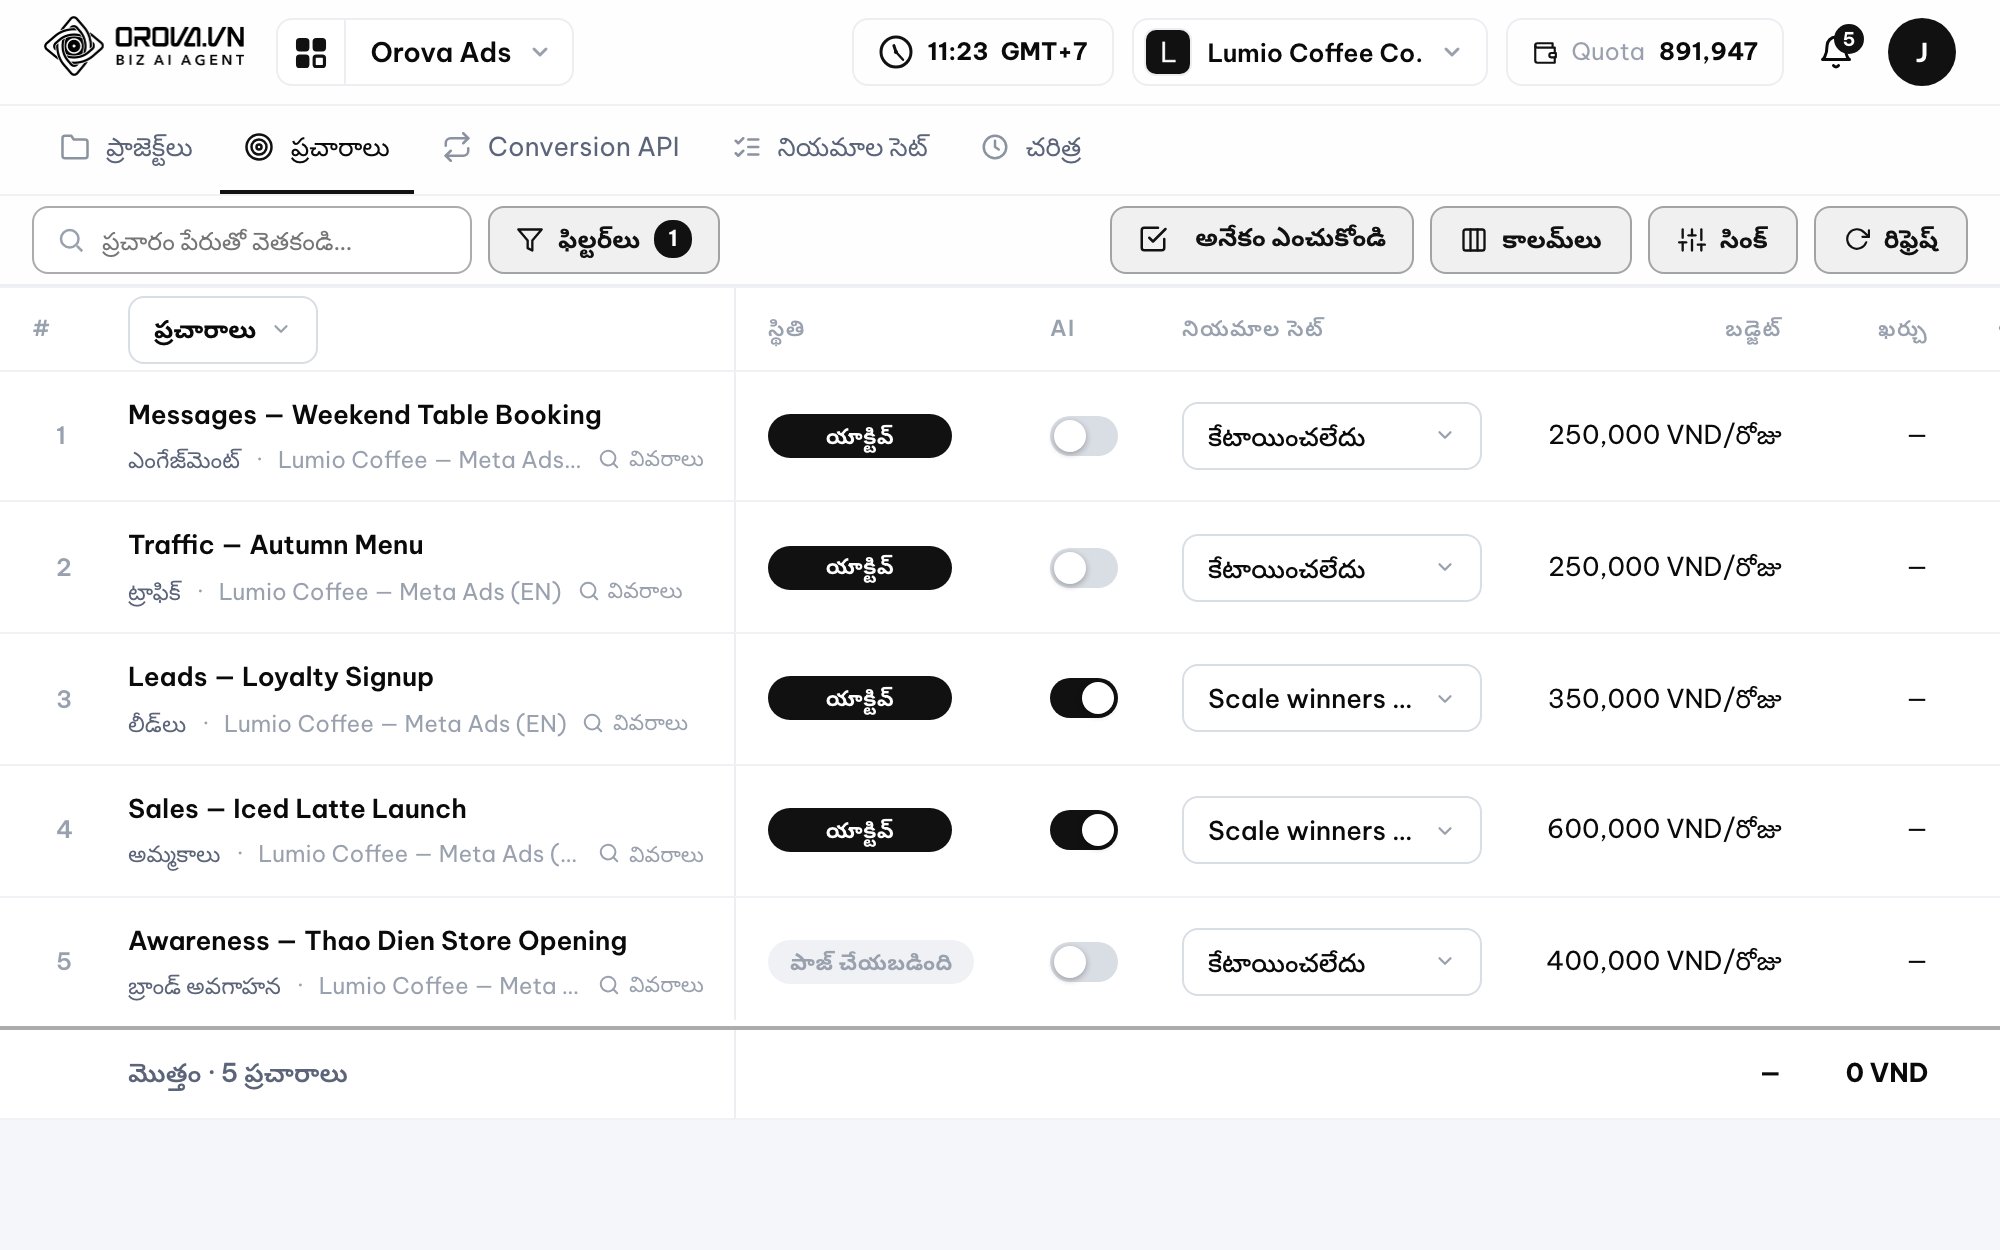The height and width of the screenshot is (1250, 2000).
Task: Click the paused status badge on Awareness campaign
Action: click(x=870, y=962)
